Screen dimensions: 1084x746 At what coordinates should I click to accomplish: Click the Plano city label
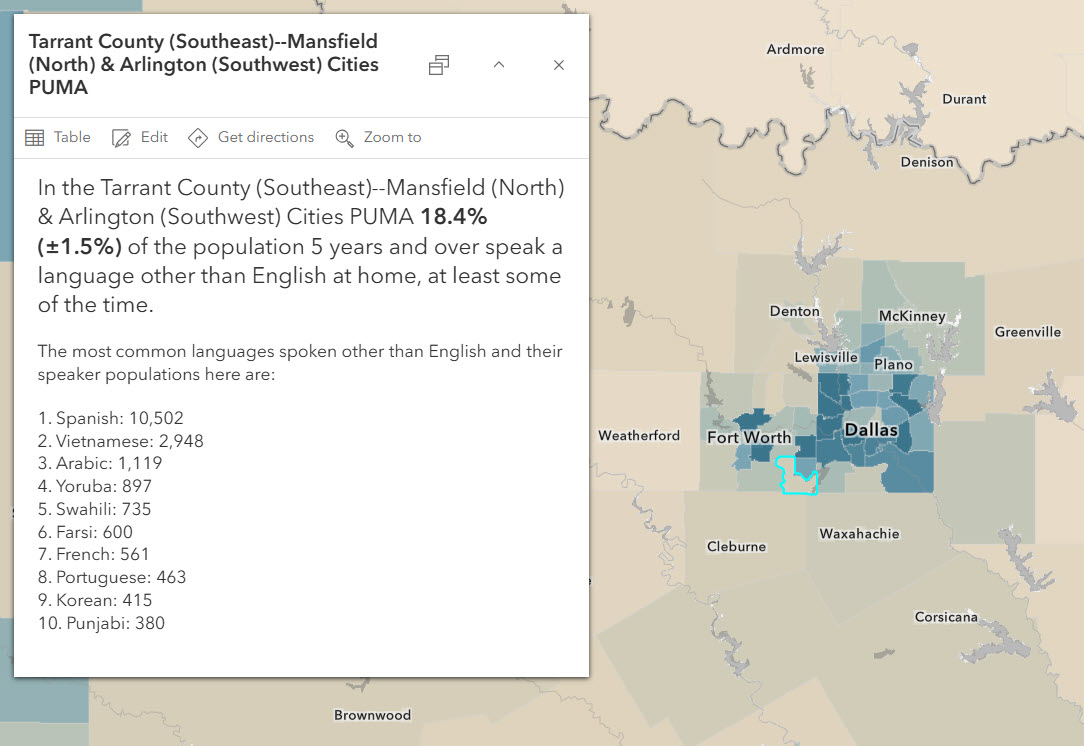coord(893,365)
